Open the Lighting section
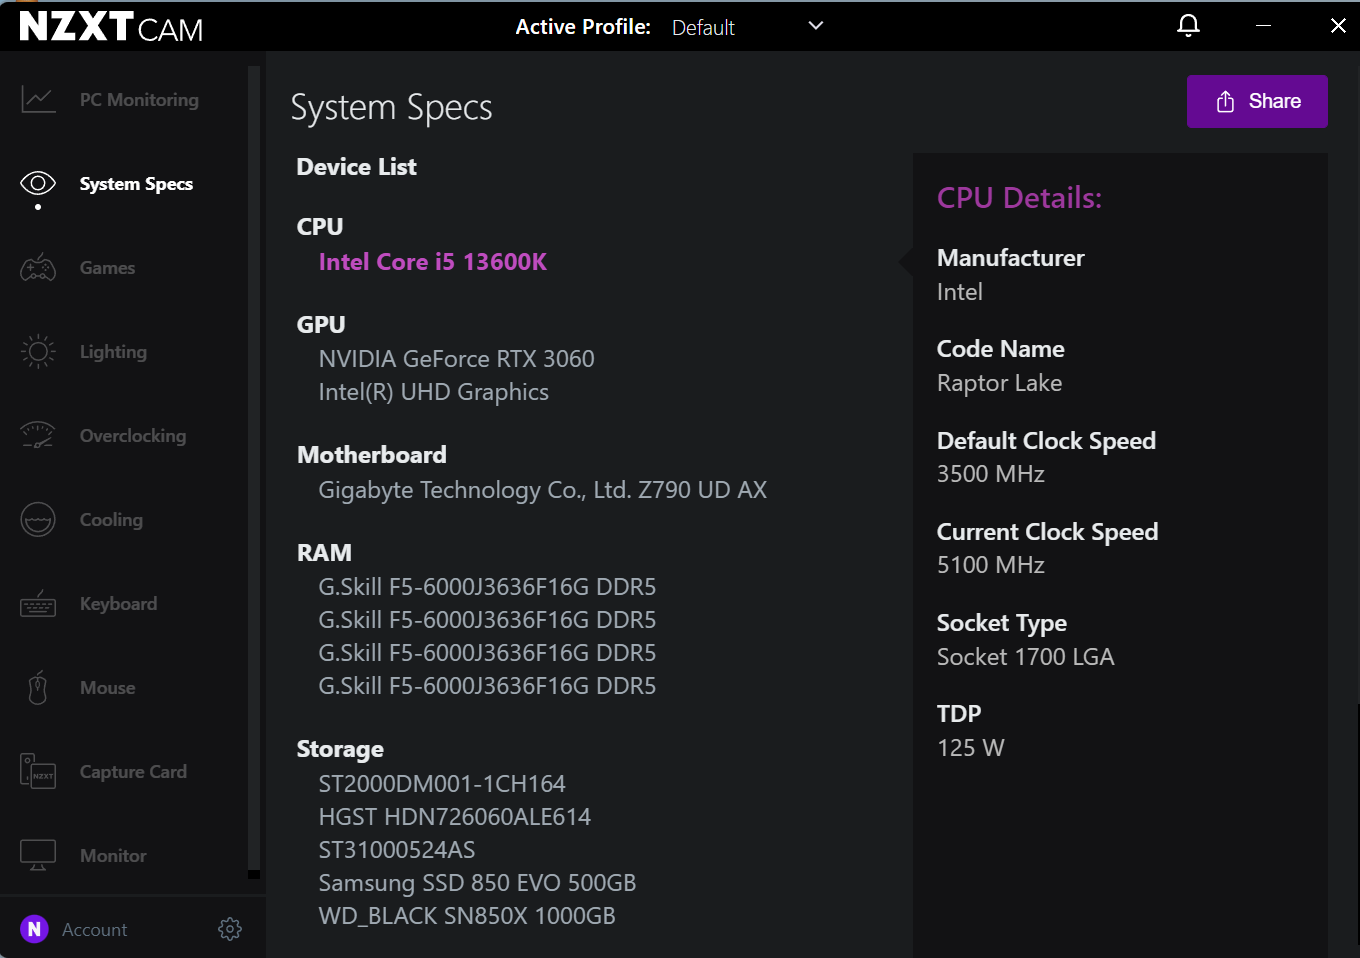 113,352
